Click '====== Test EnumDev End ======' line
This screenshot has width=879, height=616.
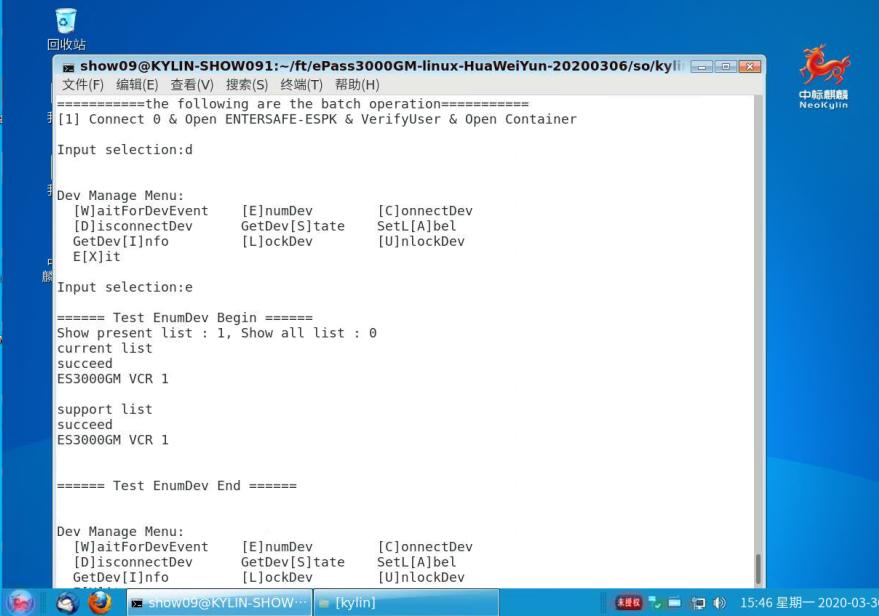(x=177, y=485)
